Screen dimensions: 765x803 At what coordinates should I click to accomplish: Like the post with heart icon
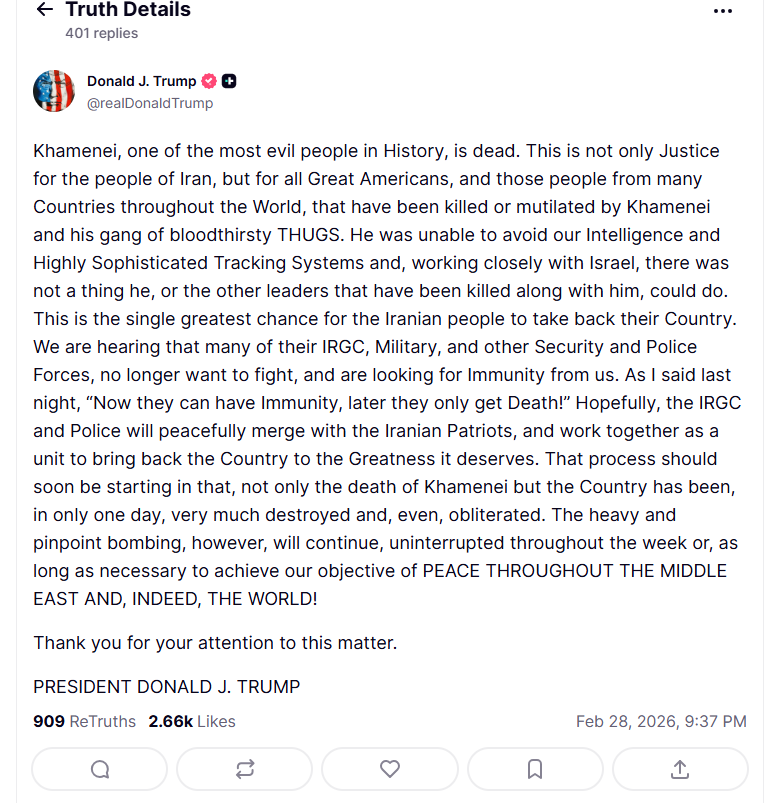[390, 769]
